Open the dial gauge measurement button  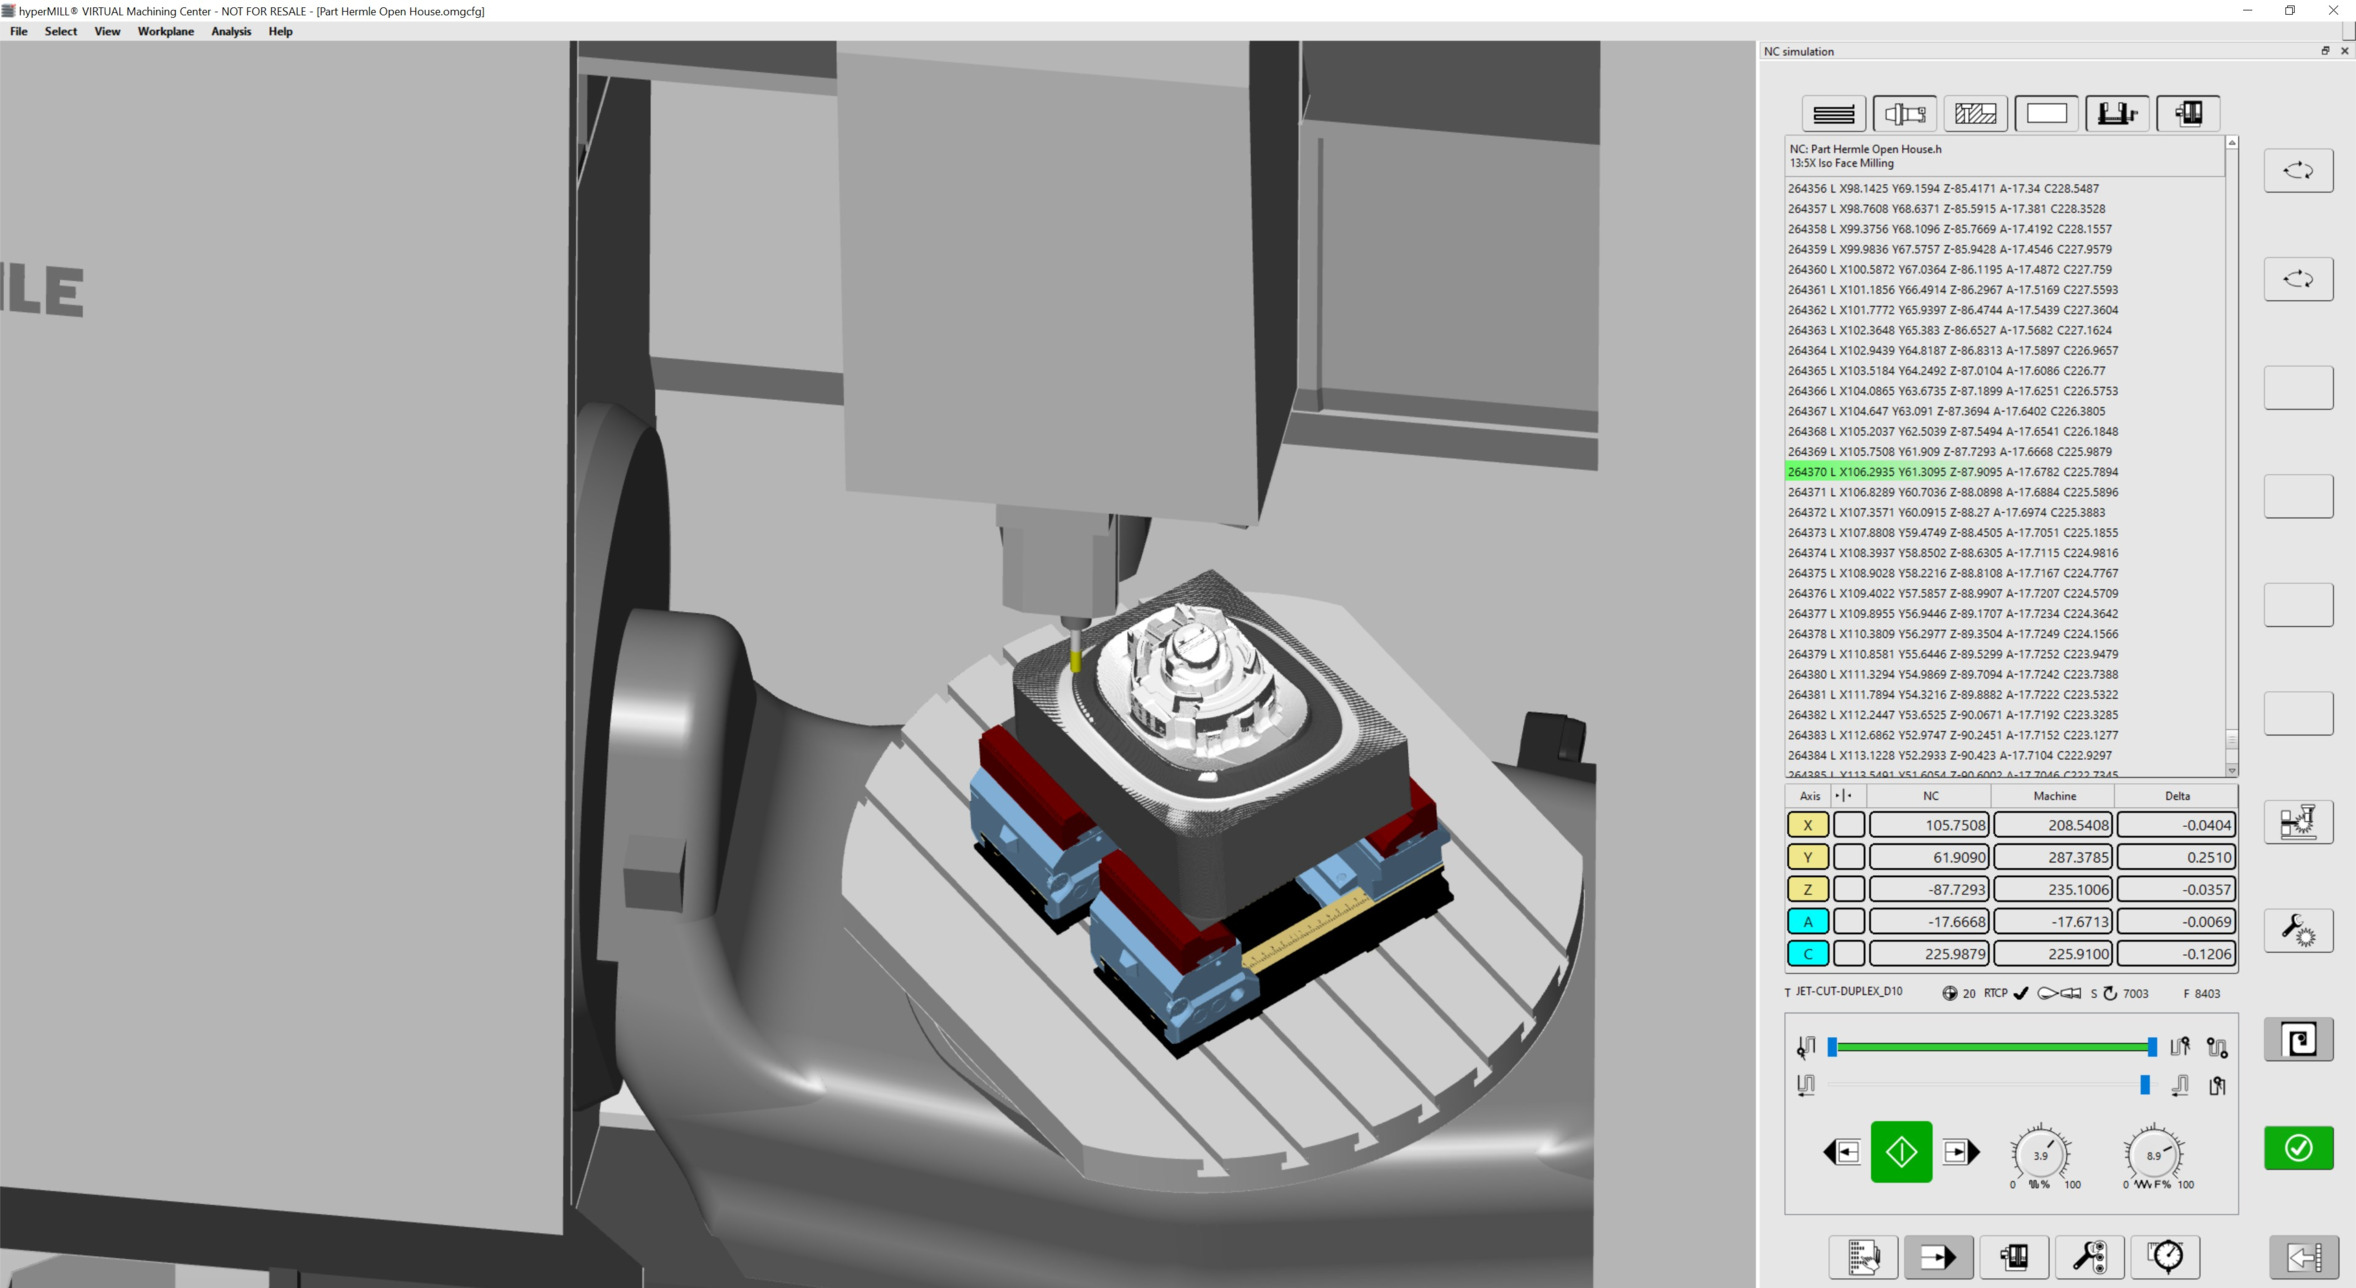[x=2165, y=1257]
